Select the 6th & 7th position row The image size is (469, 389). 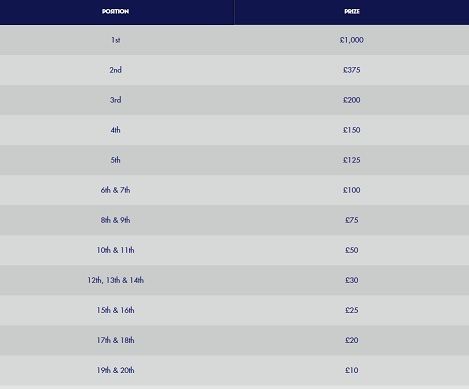[x=234, y=190]
